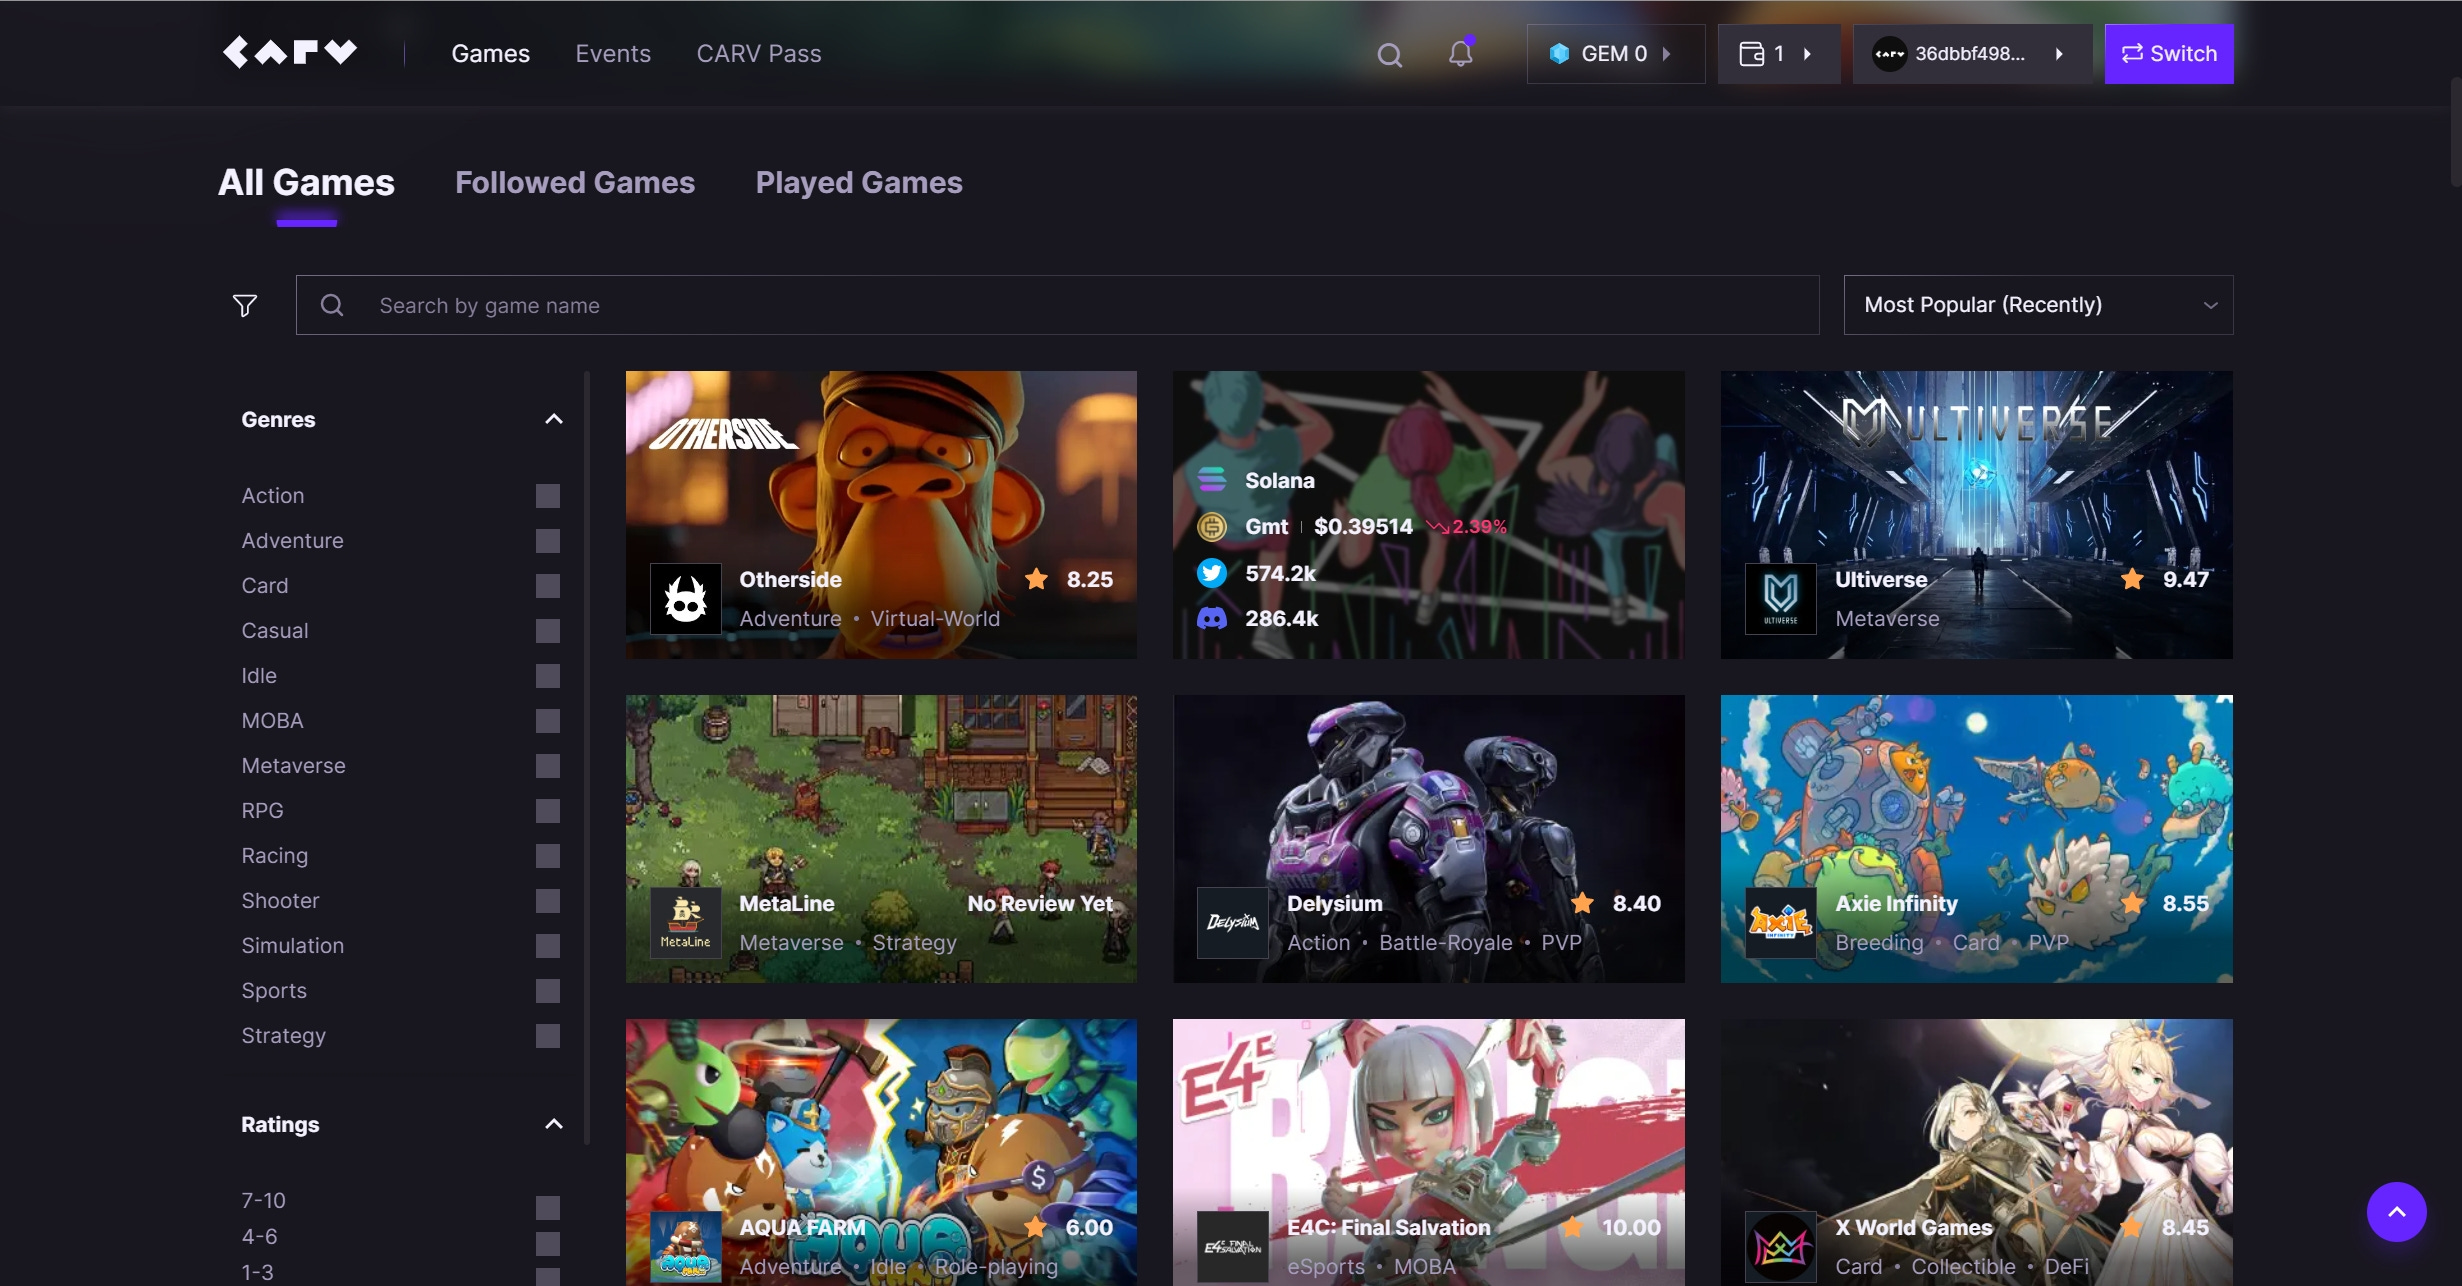This screenshot has height=1286, width=2462.
Task: Click the Discord icon on Solana card
Action: pos(1211,618)
